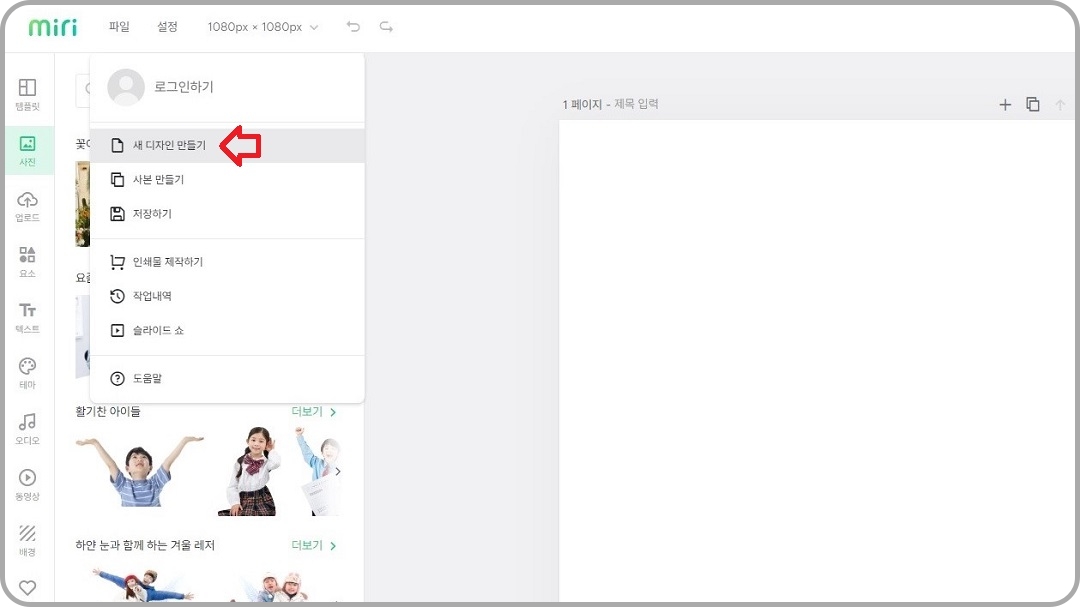Click the profile avatar icon
Screen dimensions: 1080x607
(126, 87)
